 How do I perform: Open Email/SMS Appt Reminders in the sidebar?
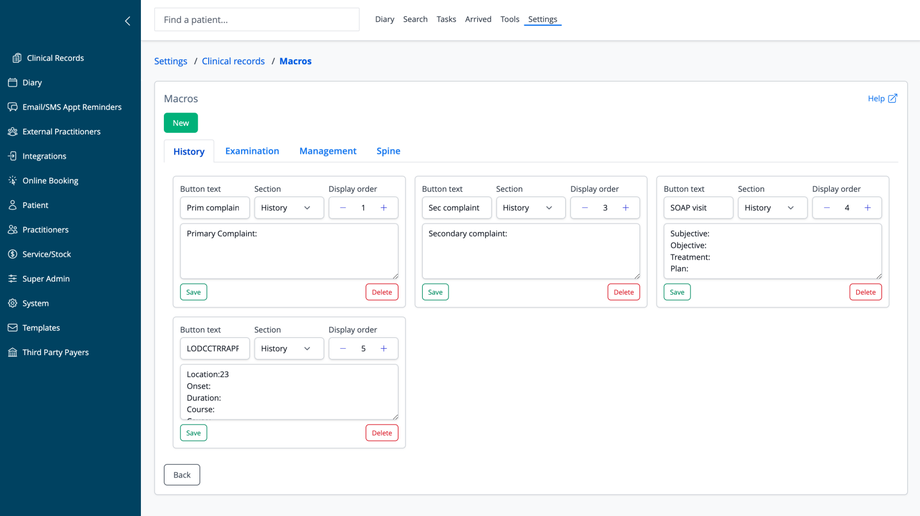pos(71,107)
